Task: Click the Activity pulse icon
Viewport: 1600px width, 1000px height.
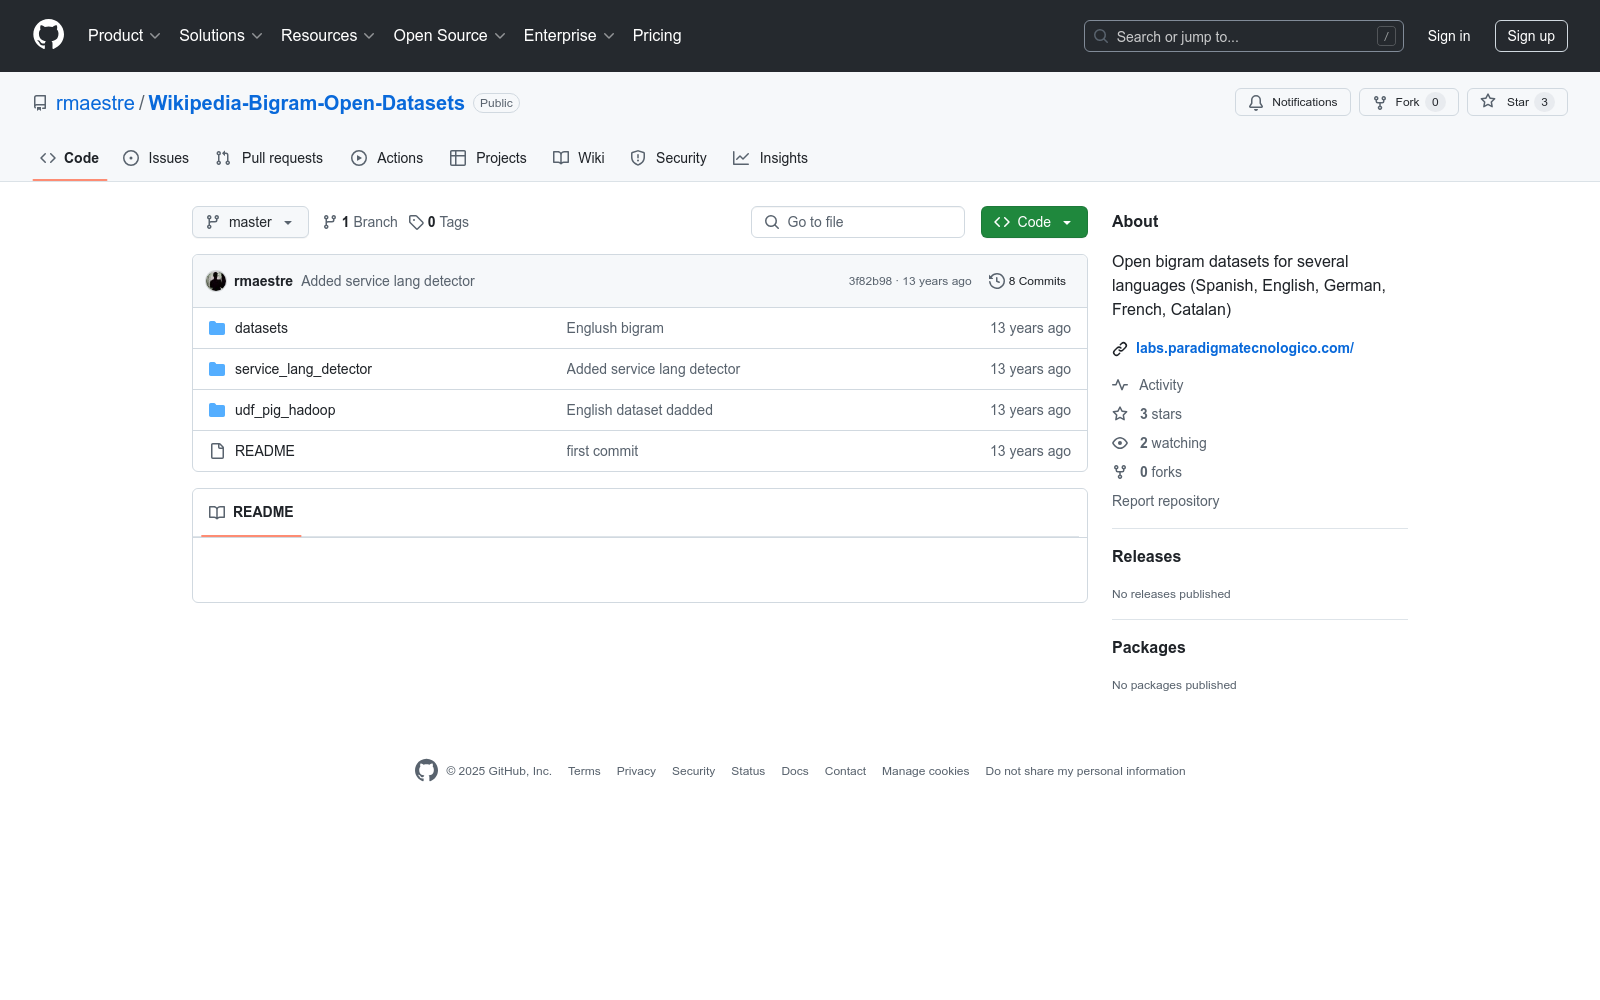Action: (1120, 385)
